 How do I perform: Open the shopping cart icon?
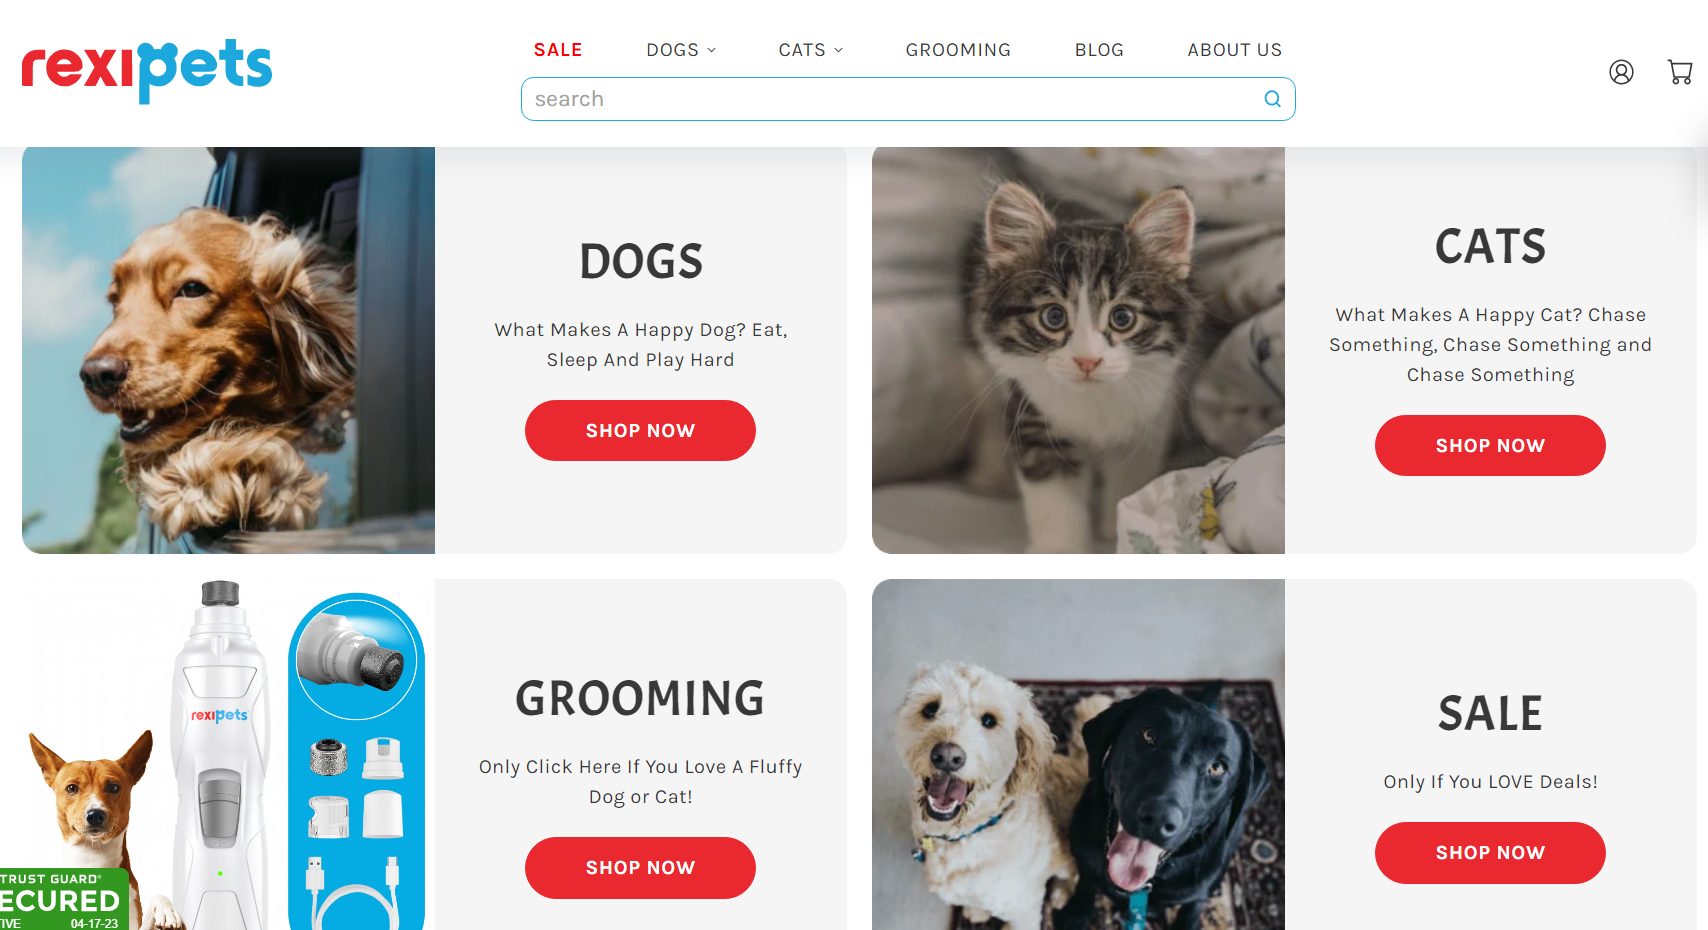pos(1680,72)
